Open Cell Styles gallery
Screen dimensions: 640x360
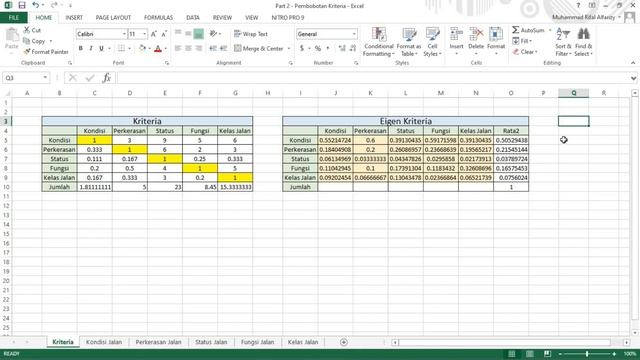coord(432,42)
